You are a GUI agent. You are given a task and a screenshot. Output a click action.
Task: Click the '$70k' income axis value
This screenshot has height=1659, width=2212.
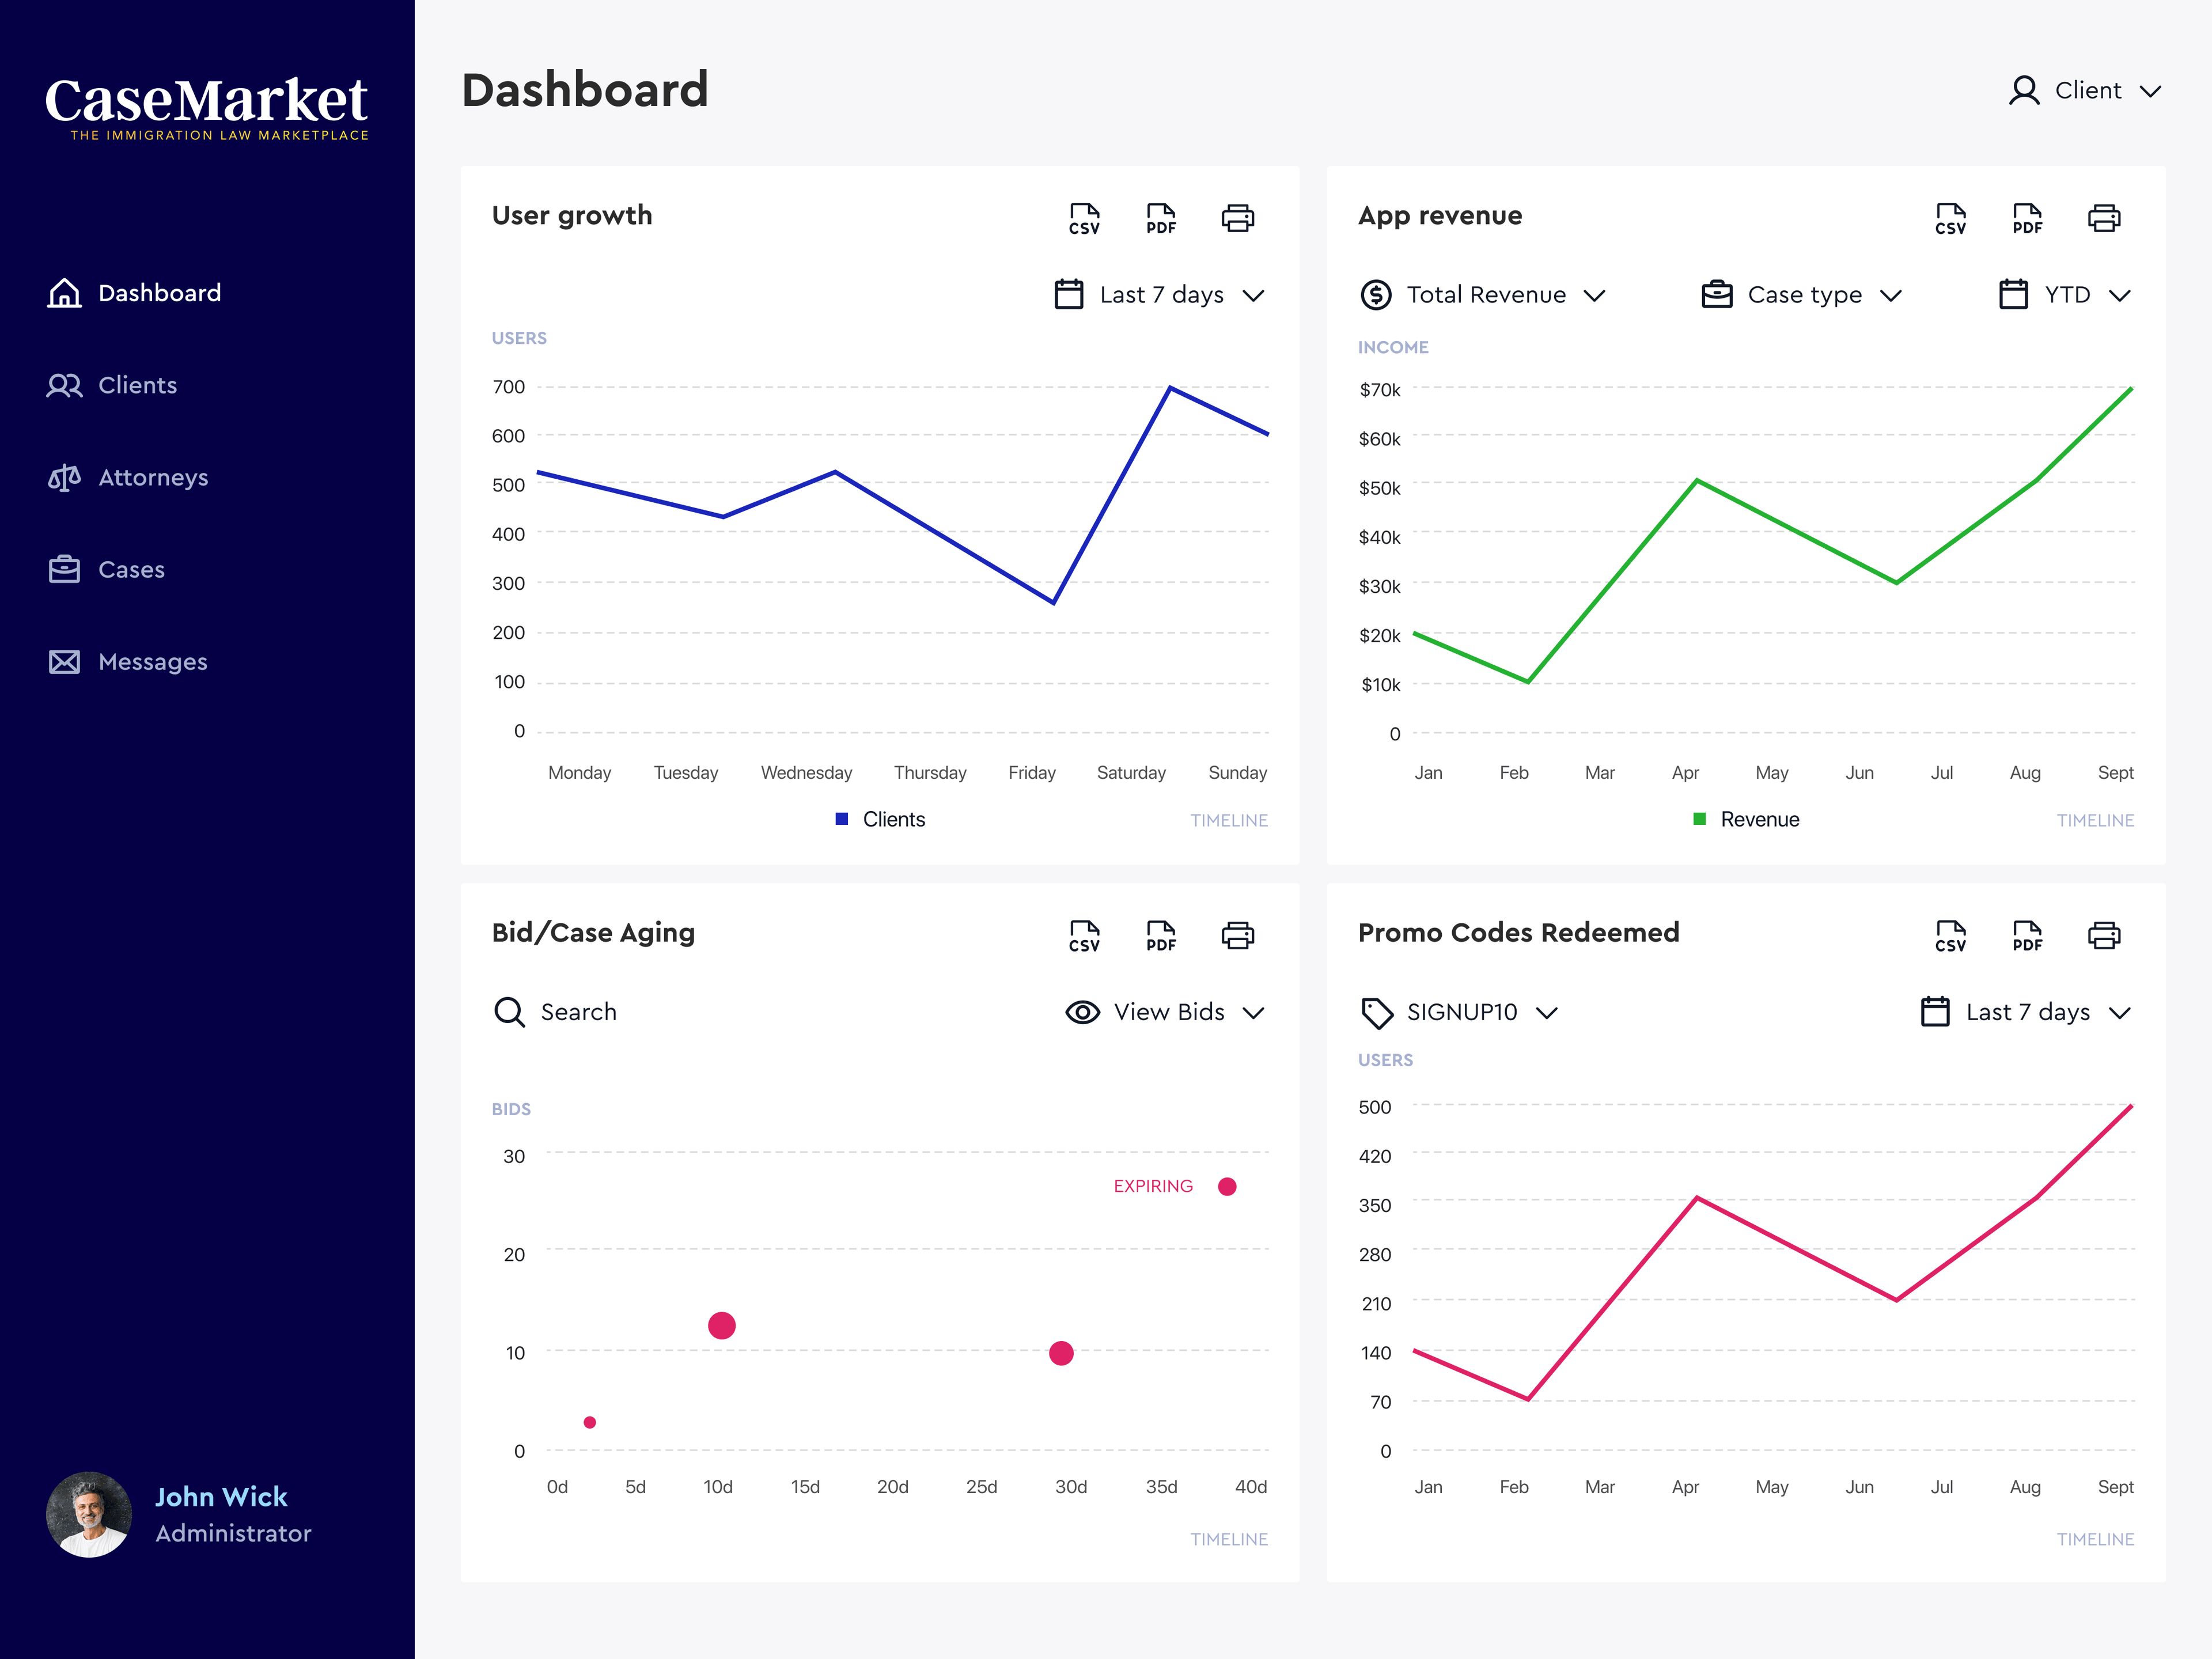(1380, 390)
